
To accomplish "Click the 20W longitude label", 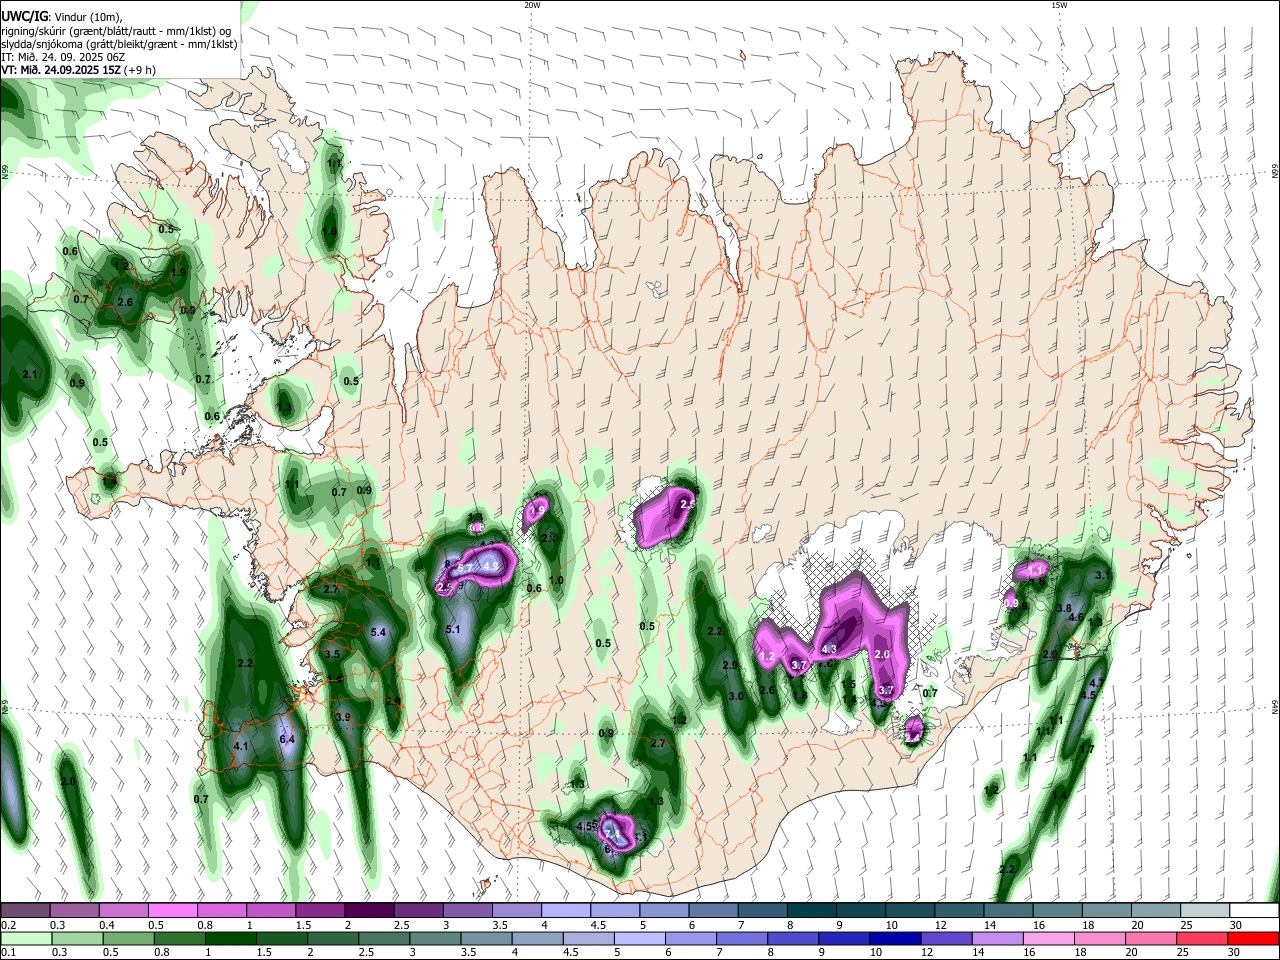I will pos(533,5).
